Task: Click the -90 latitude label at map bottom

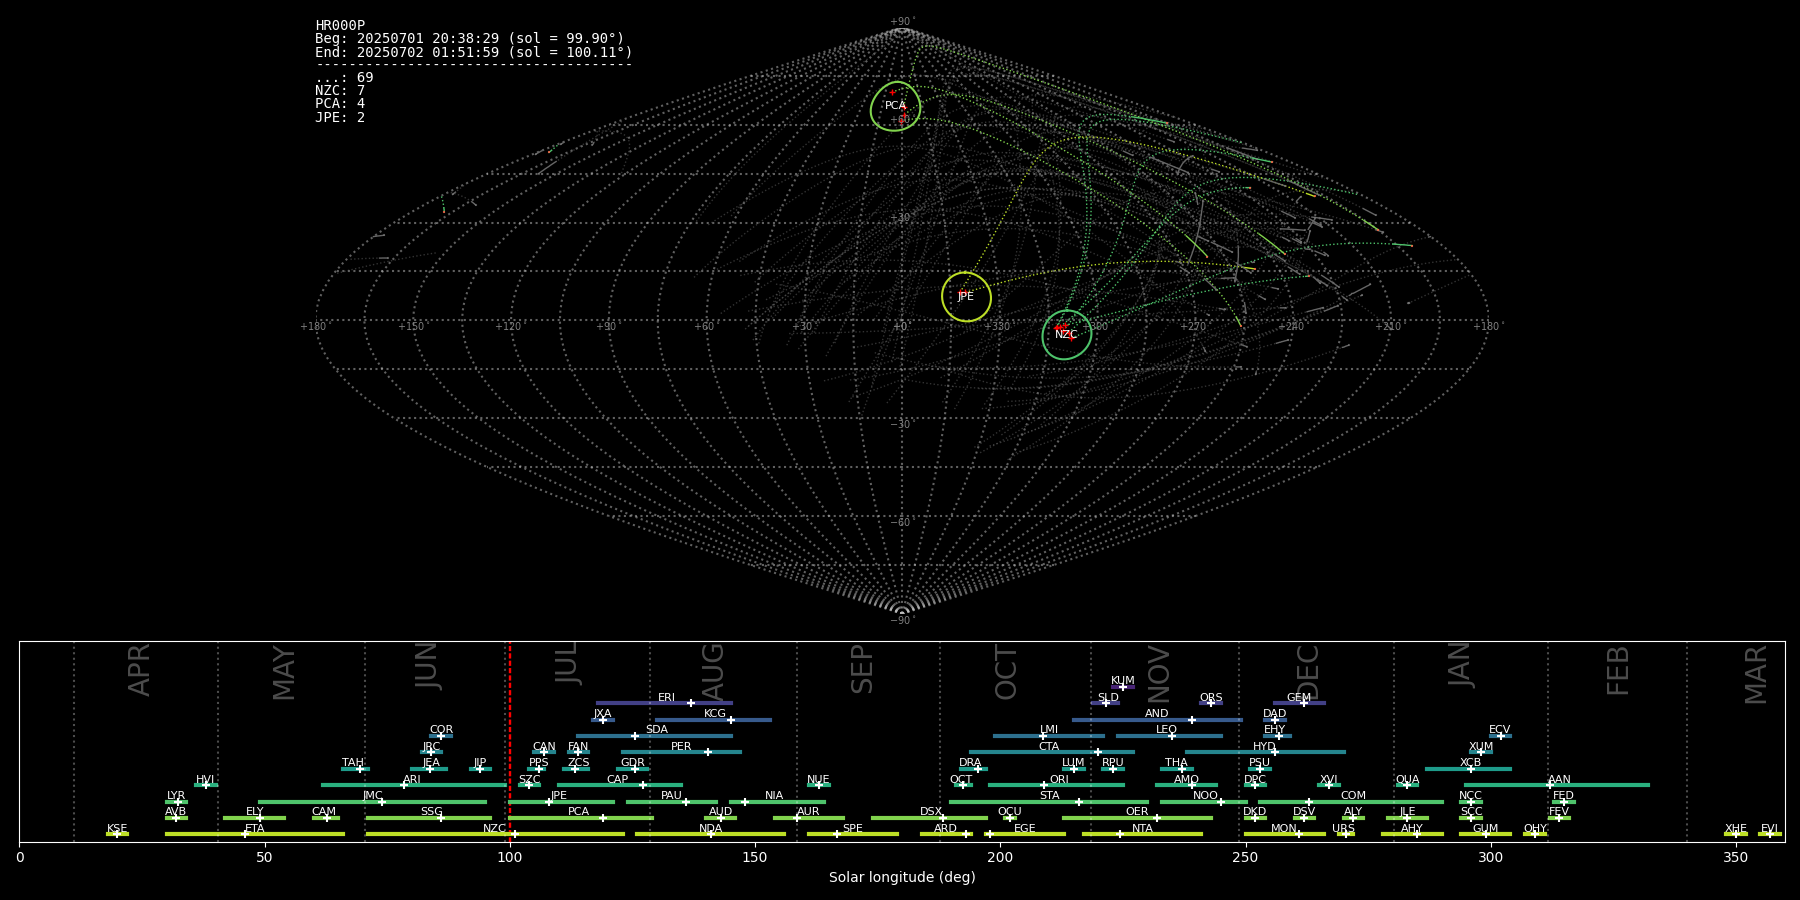Action: tap(901, 620)
